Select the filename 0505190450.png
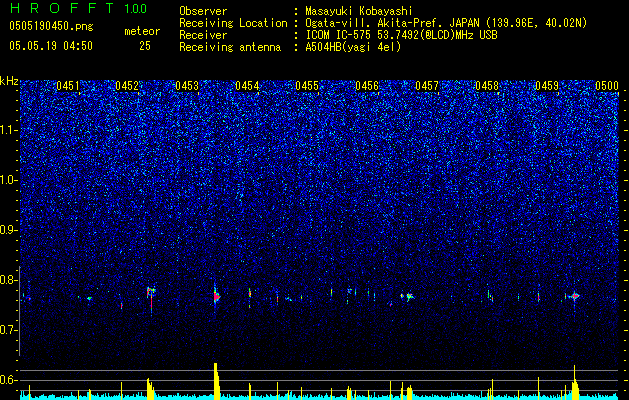The width and height of the screenshot is (629, 400). 51,26
